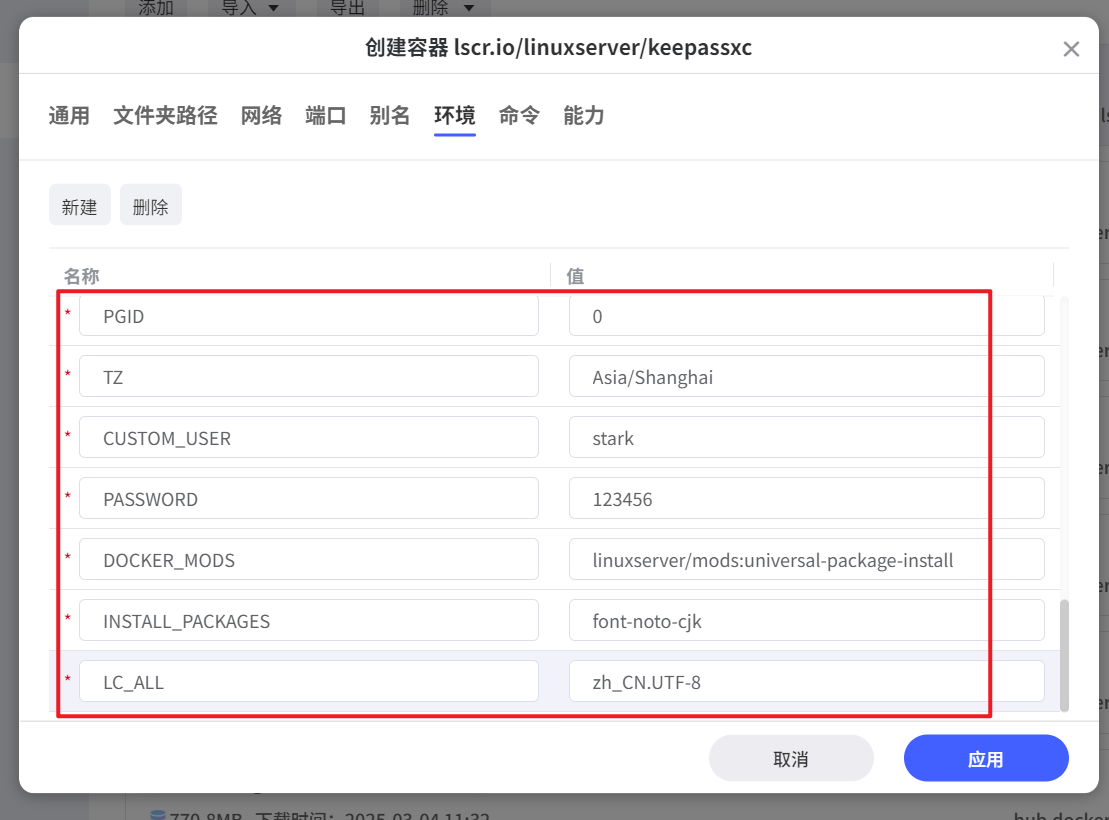Apply settings with the 应用 button
The image size is (1109, 820).
coord(986,758)
